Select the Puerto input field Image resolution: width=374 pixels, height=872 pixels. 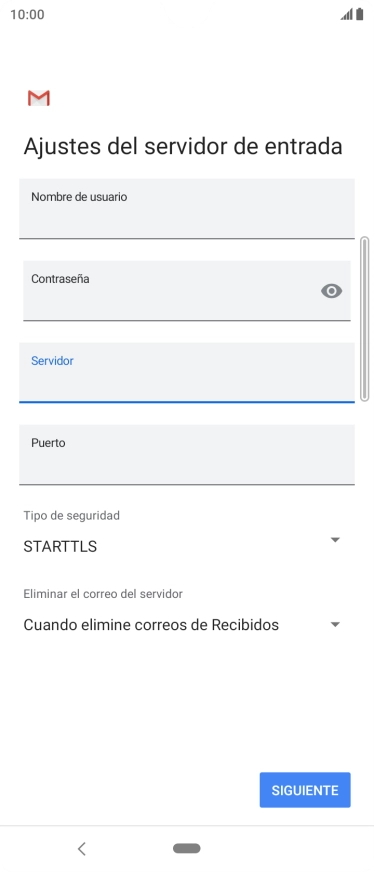coord(187,455)
